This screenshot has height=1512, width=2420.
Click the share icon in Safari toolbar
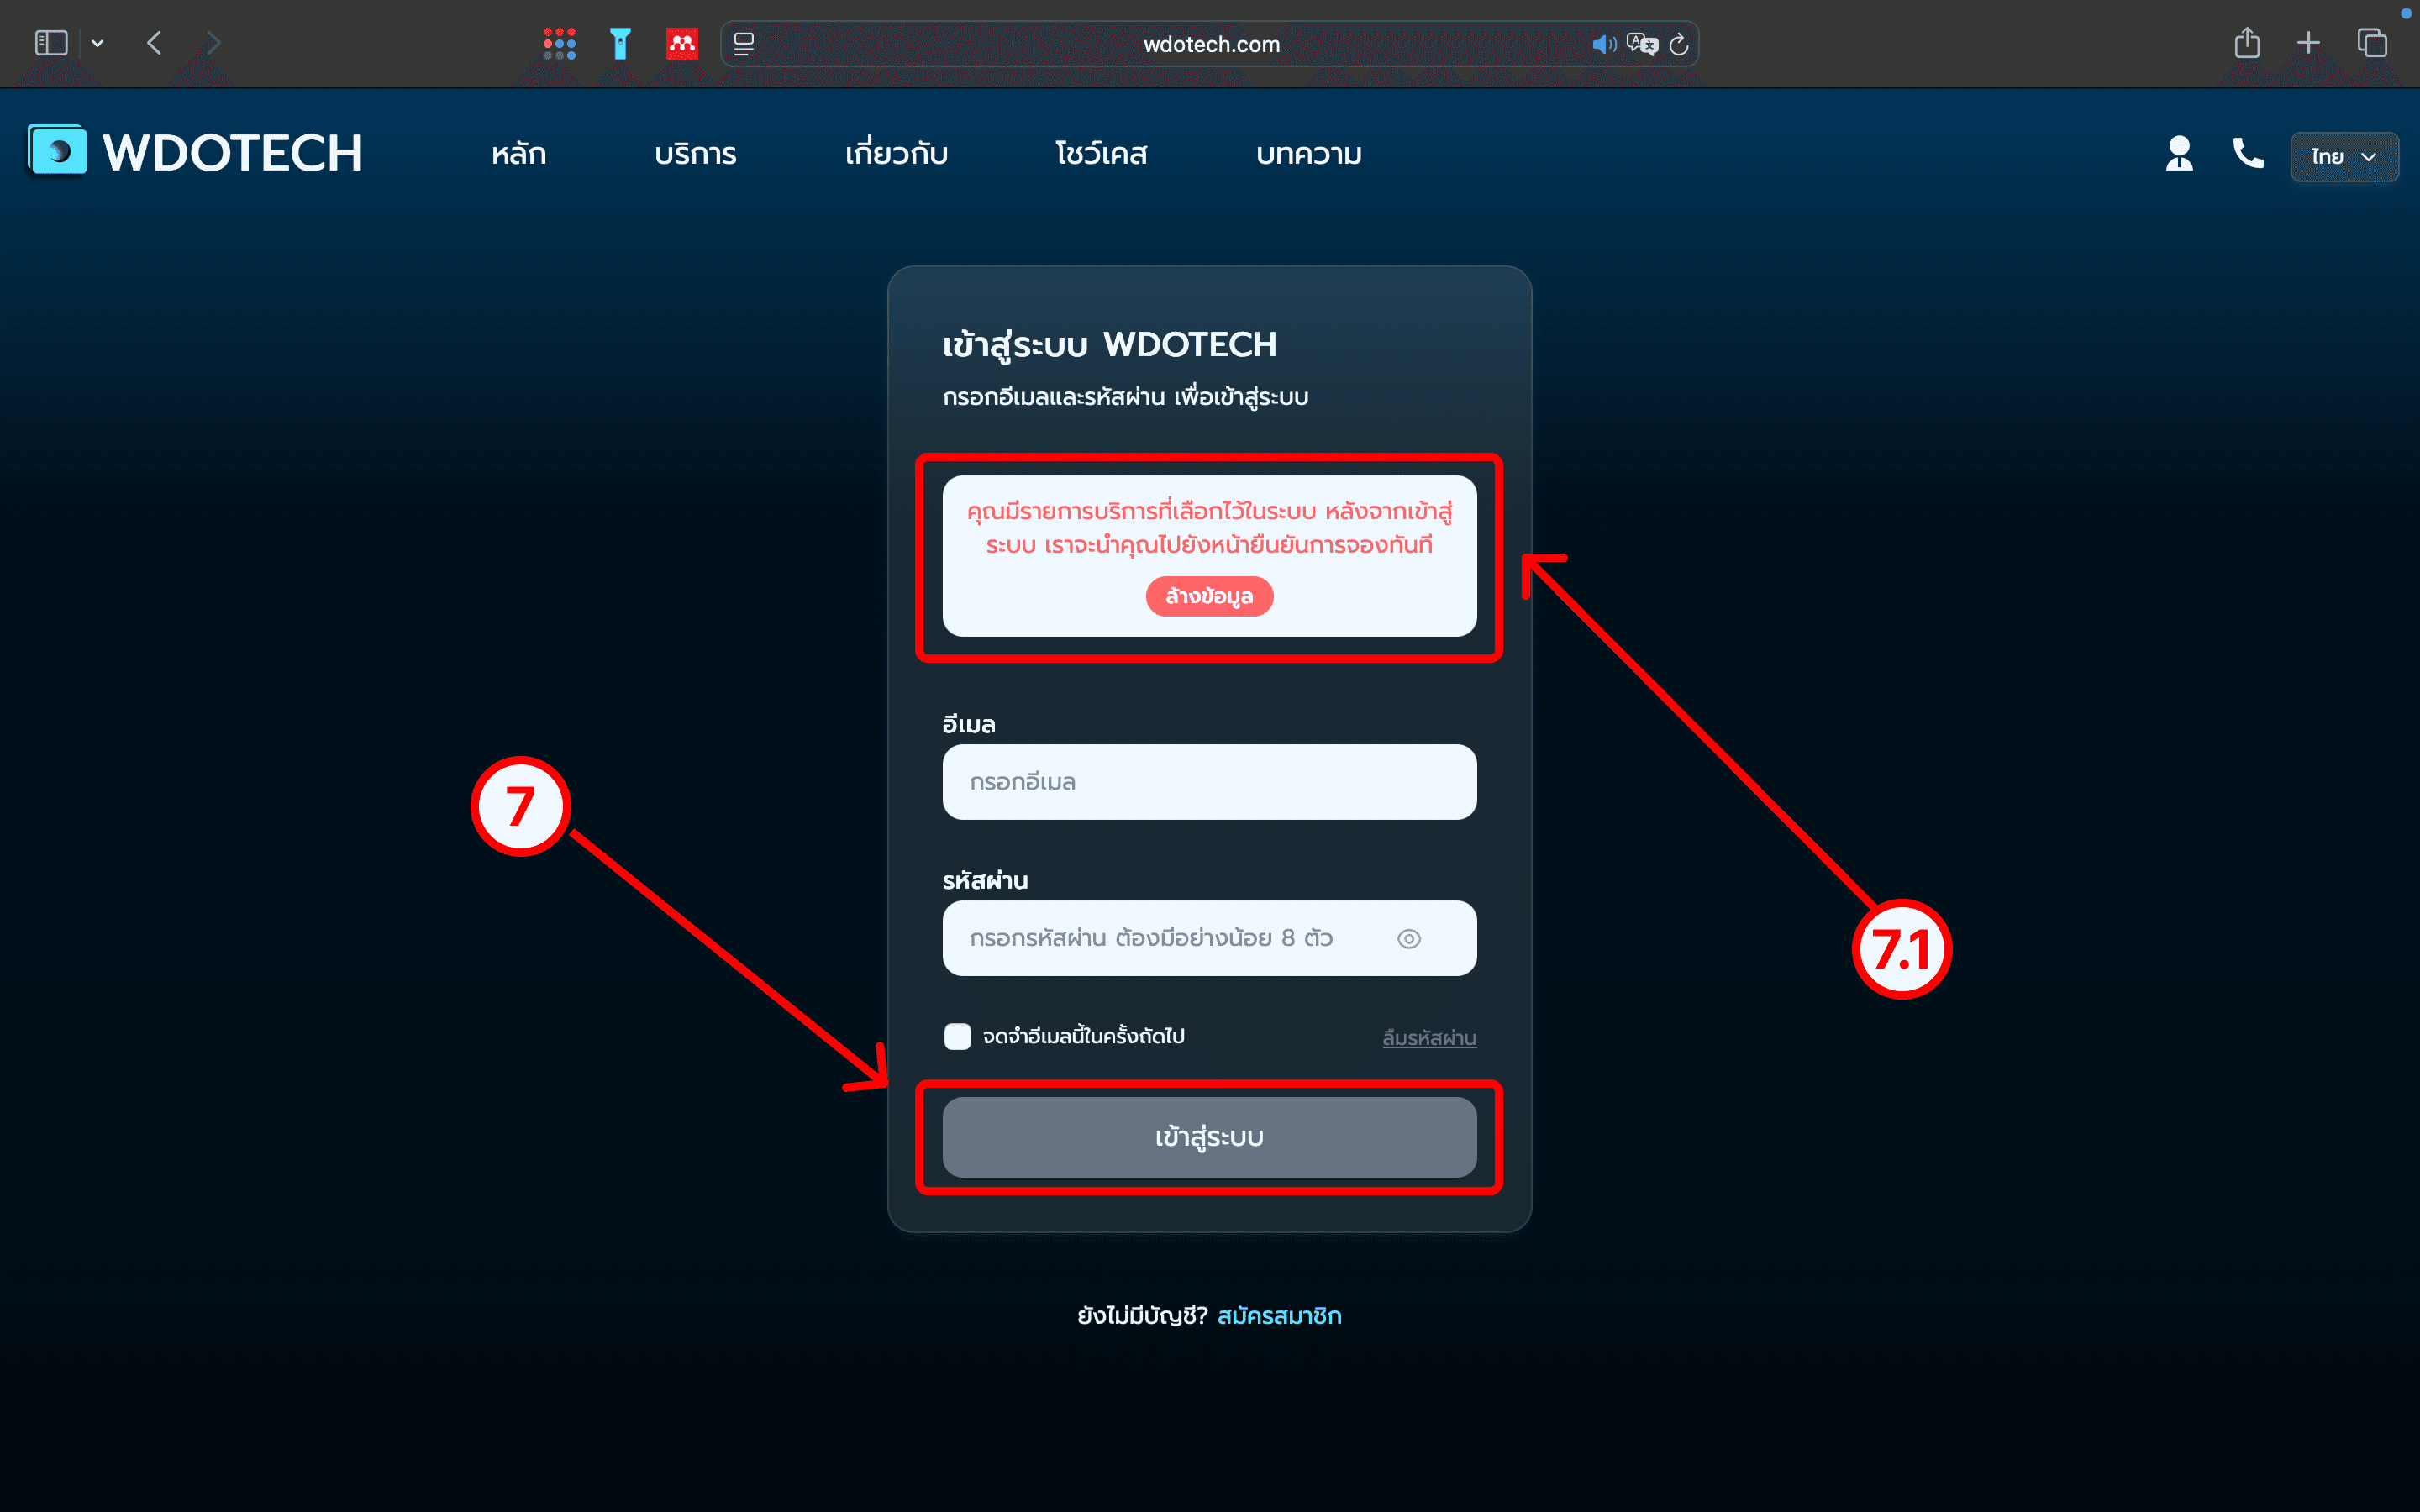[x=2246, y=43]
